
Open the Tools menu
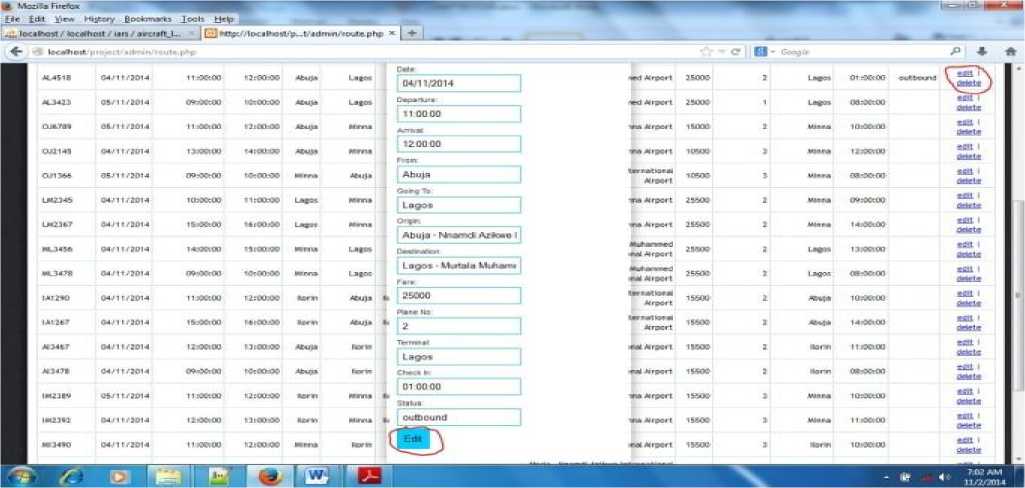pyautogui.click(x=193, y=20)
